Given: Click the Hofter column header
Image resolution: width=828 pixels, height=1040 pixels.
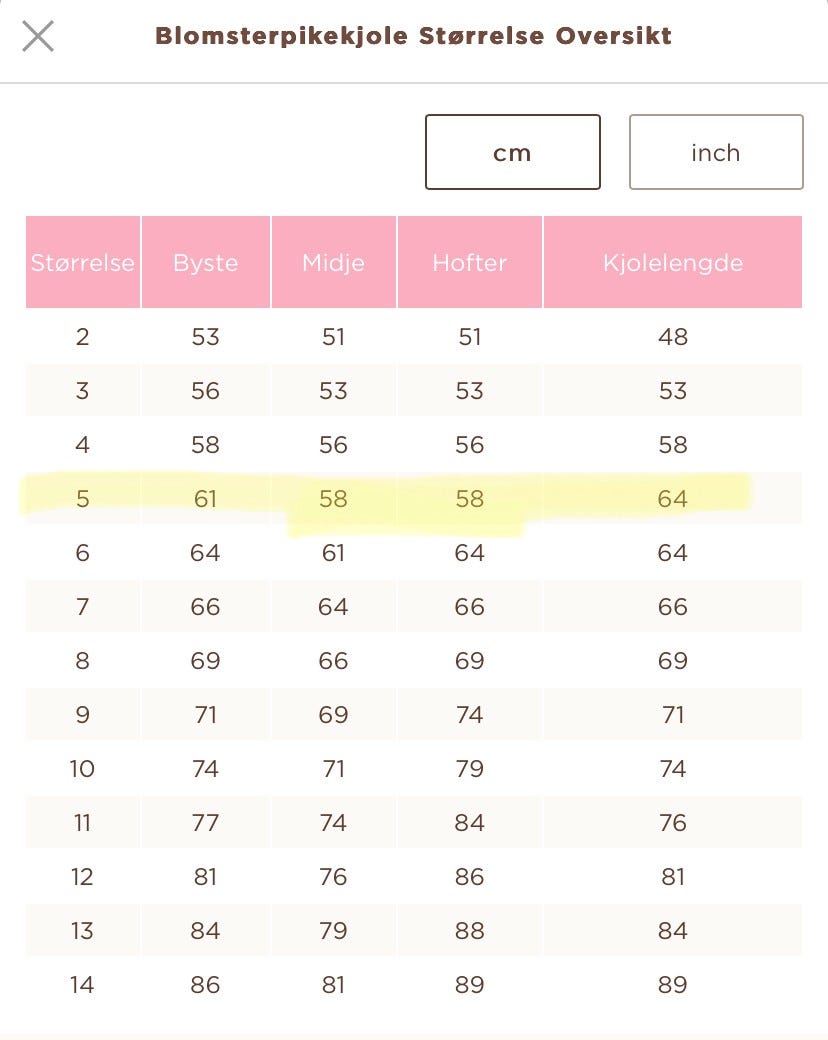Looking at the screenshot, I should click(469, 263).
